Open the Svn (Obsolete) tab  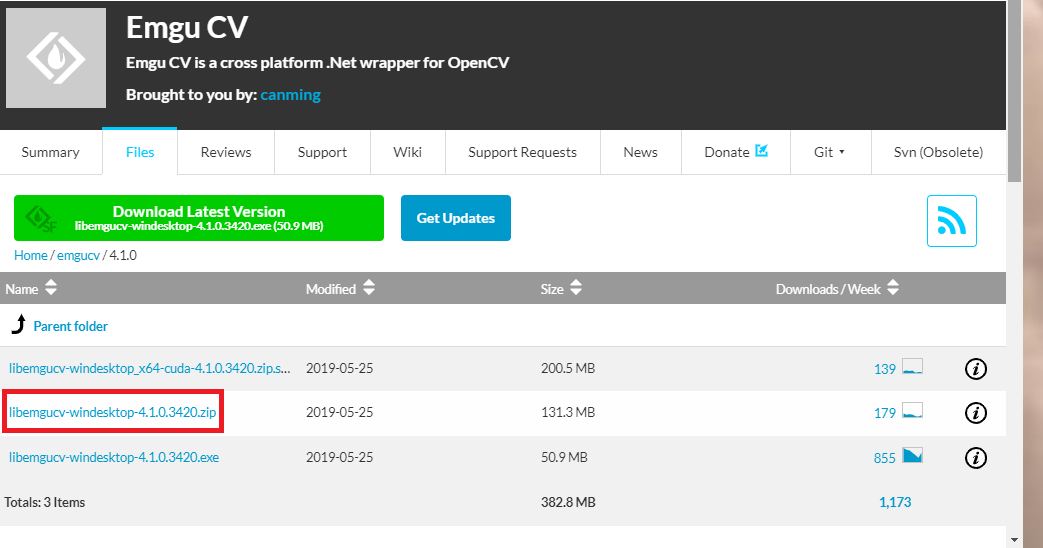pos(939,152)
